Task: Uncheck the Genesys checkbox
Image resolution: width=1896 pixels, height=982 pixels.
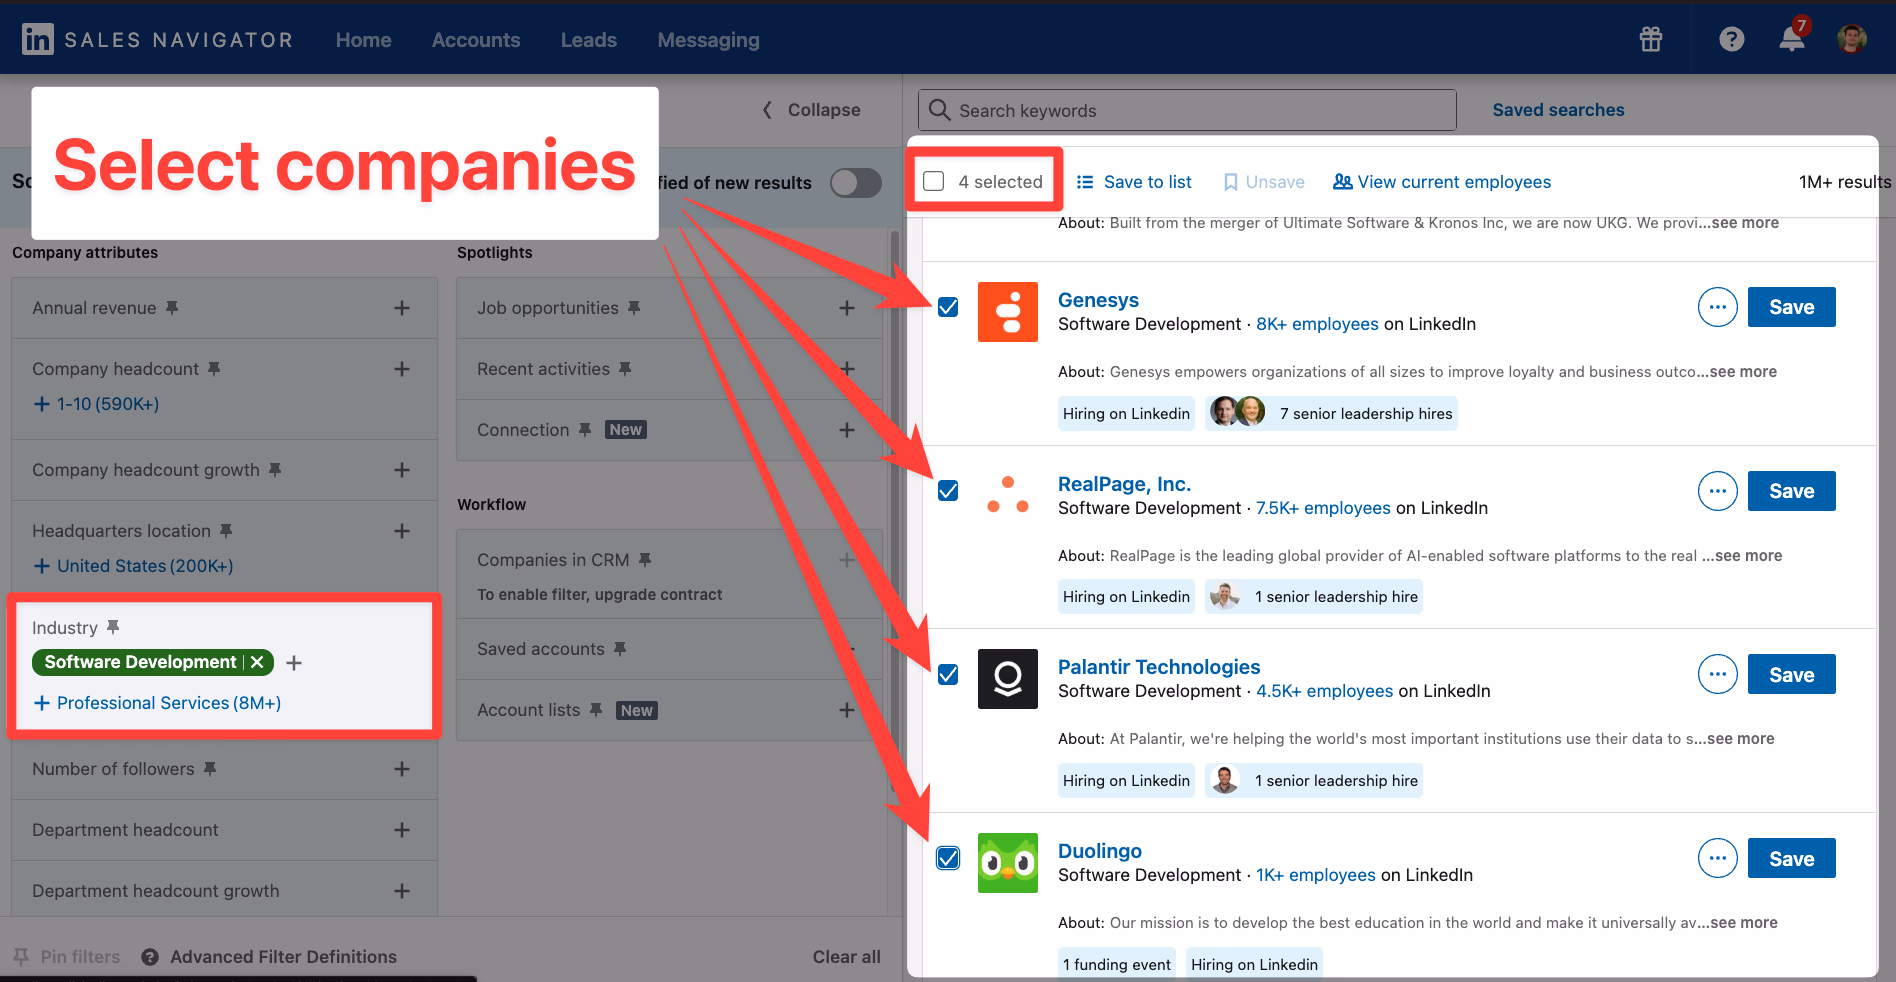Action: coord(948,307)
